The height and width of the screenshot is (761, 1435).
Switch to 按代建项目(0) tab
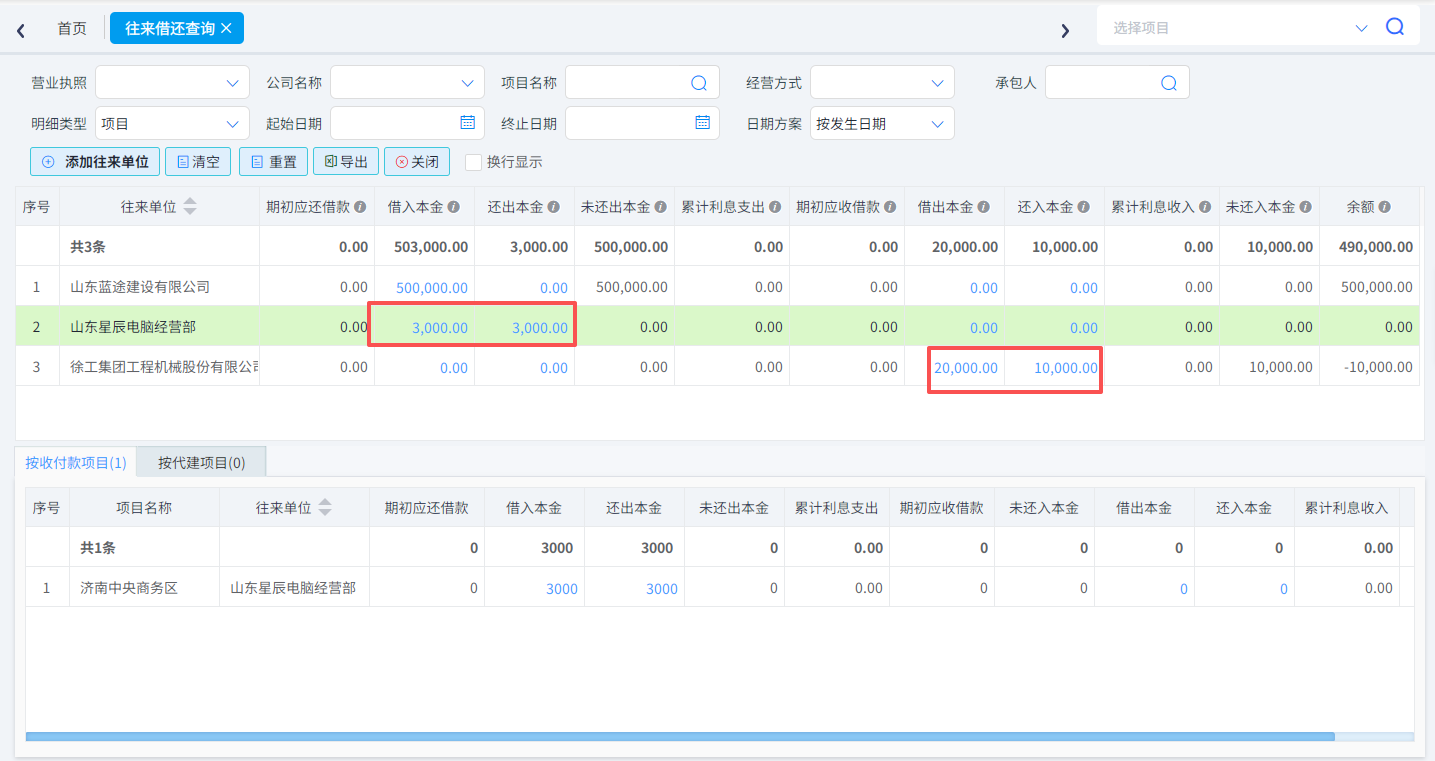[x=201, y=462]
